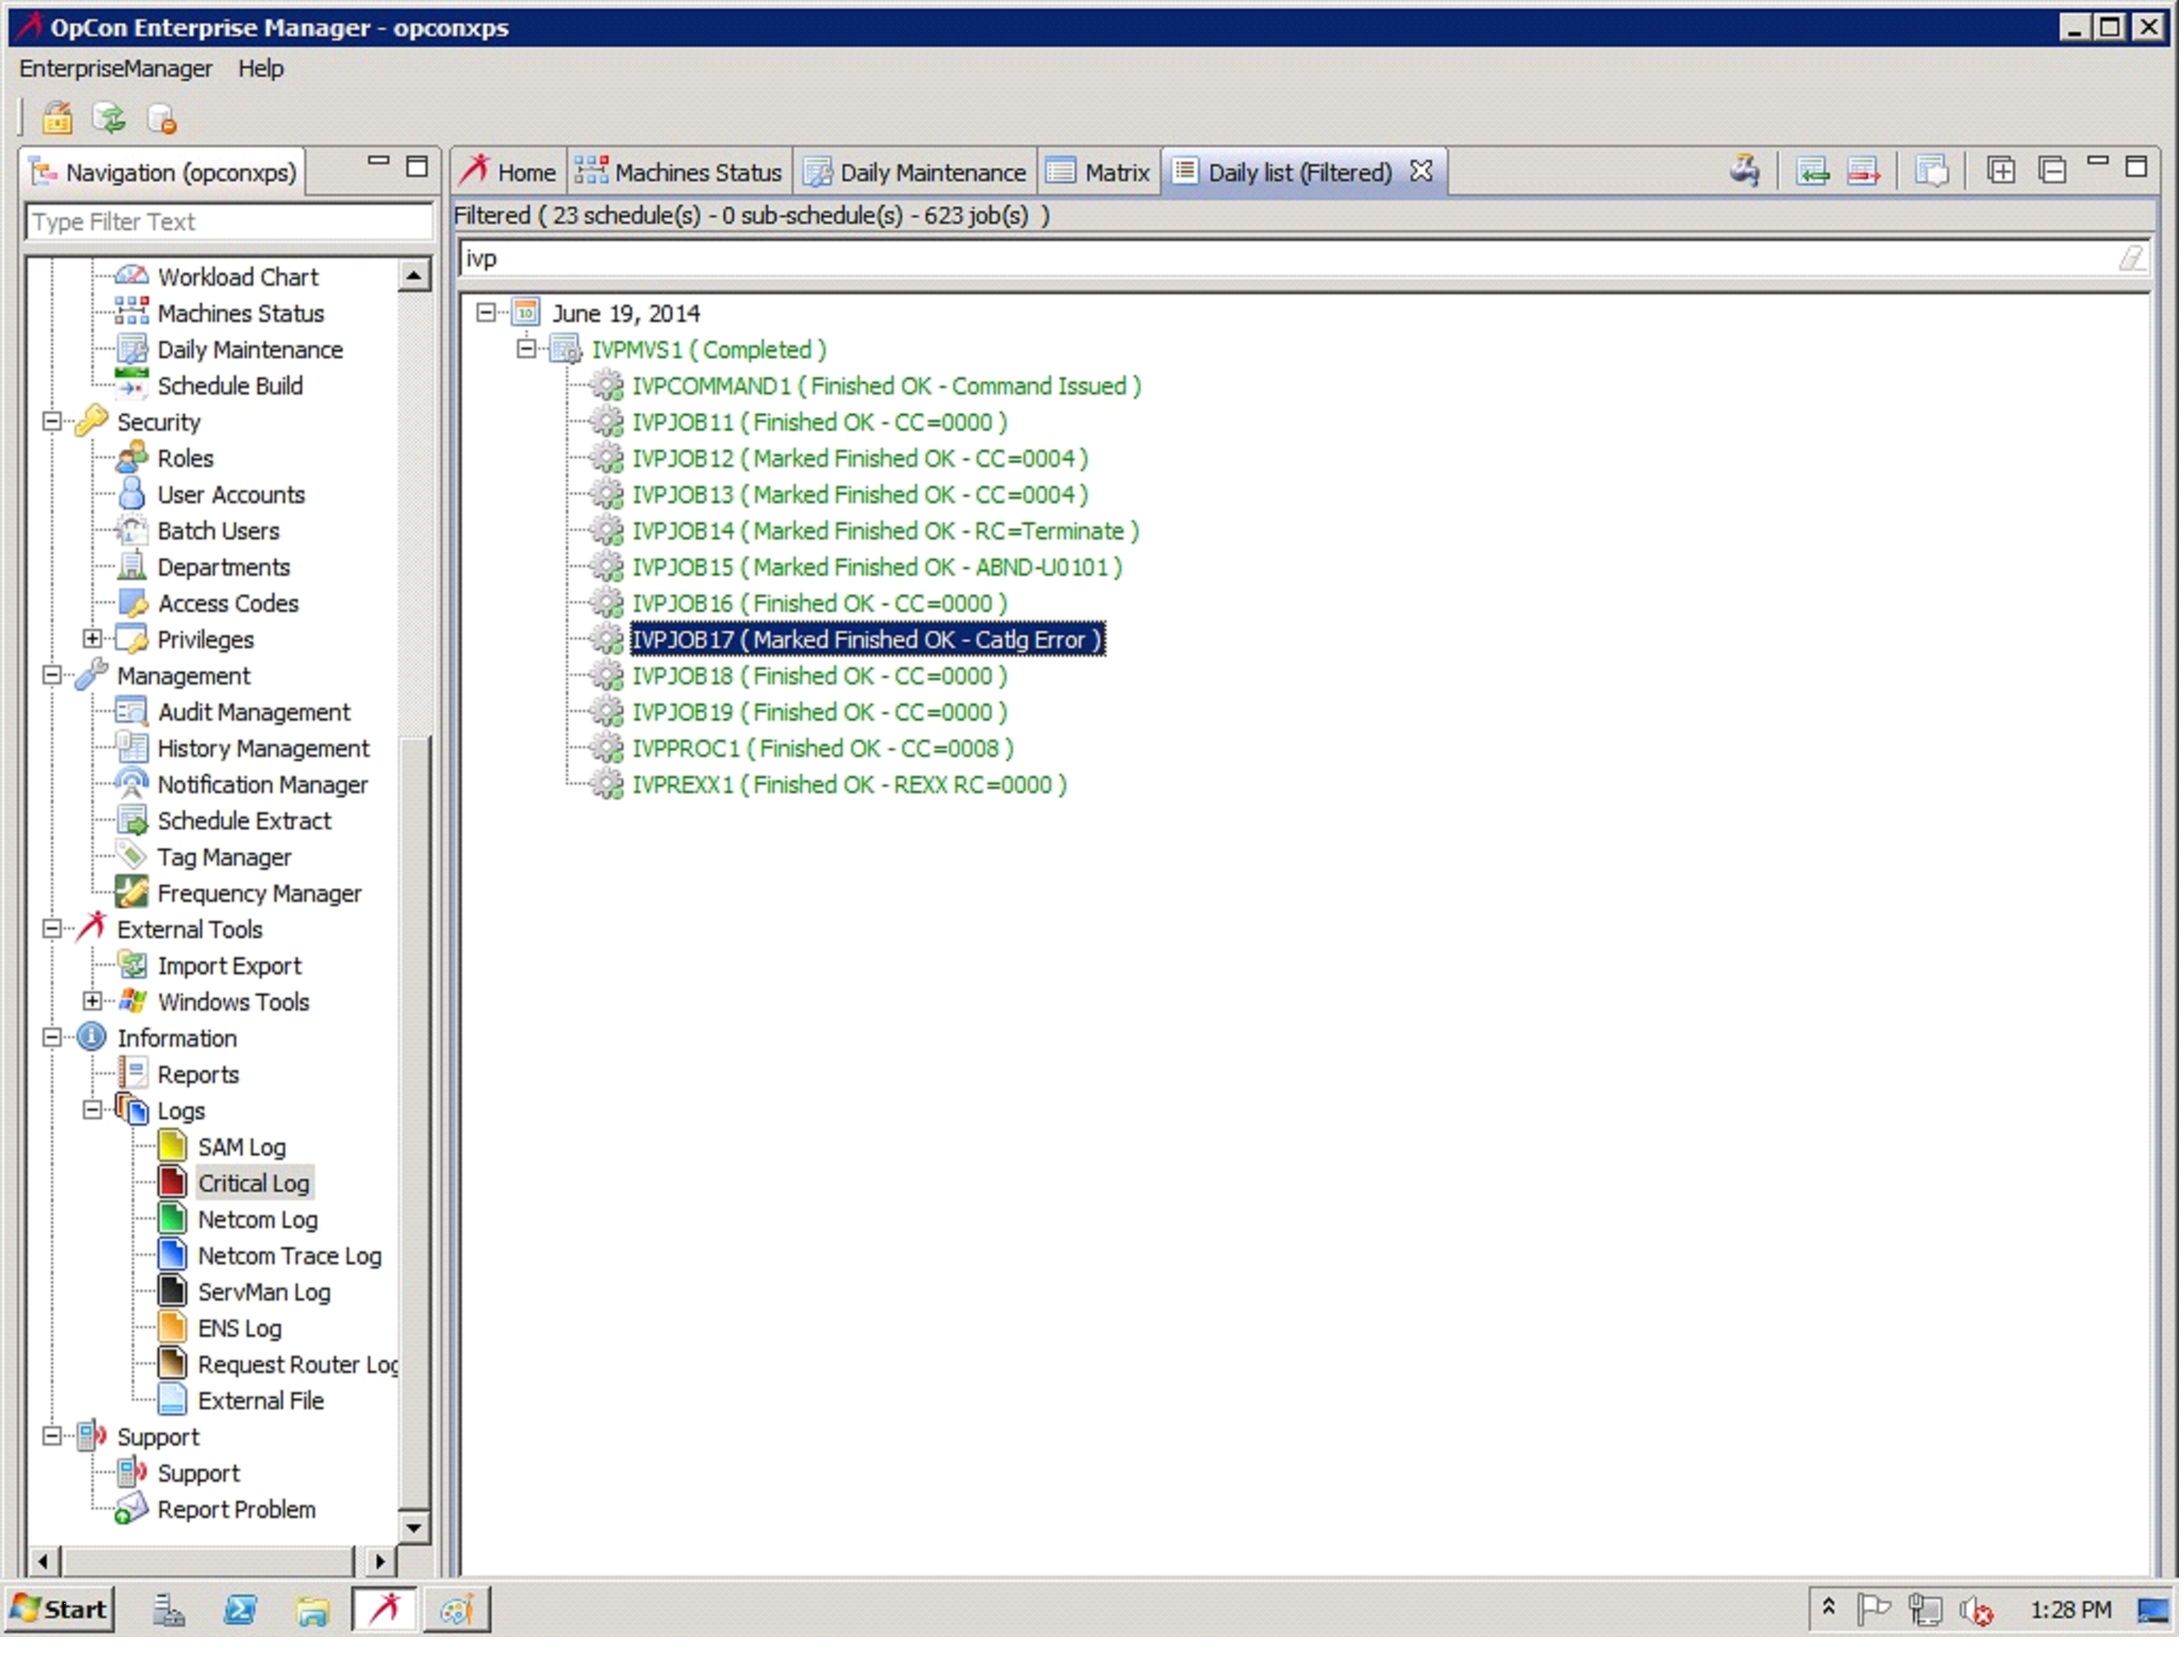Click the first icon in the main toolbar
Screen dimensions: 2184x1680
click(57, 119)
